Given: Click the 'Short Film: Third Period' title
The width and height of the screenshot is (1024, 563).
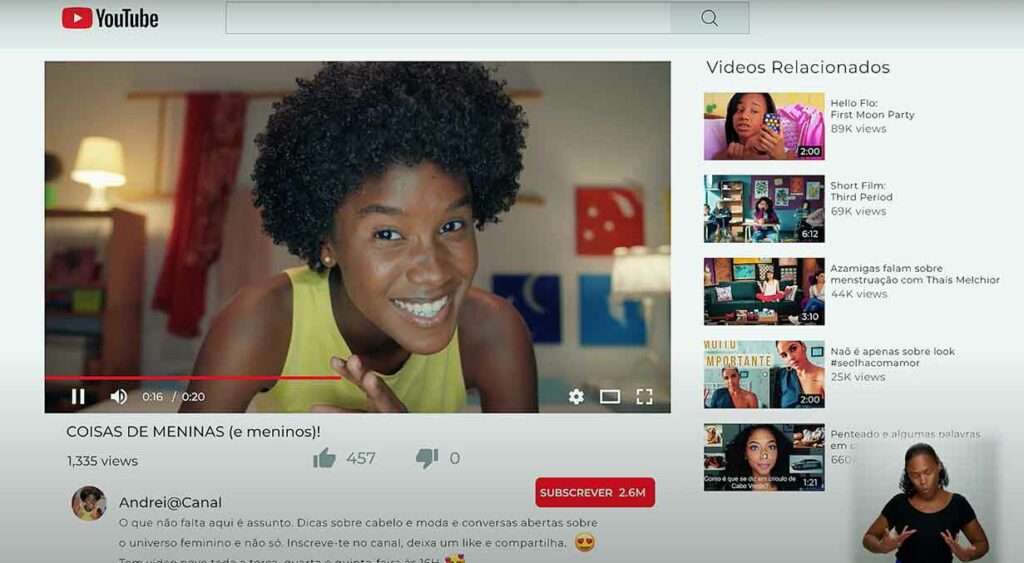Looking at the screenshot, I should point(861,191).
